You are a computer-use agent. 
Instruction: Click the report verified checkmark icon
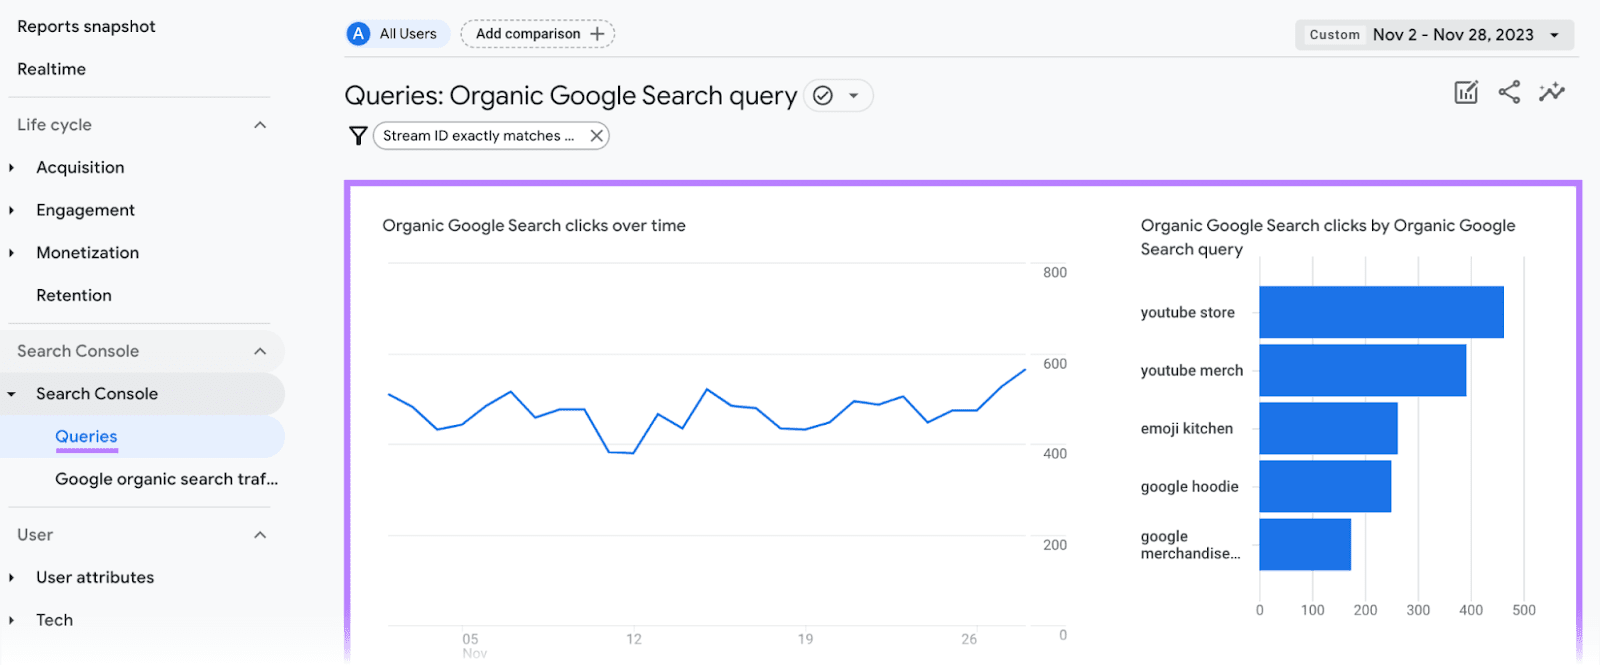[823, 96]
